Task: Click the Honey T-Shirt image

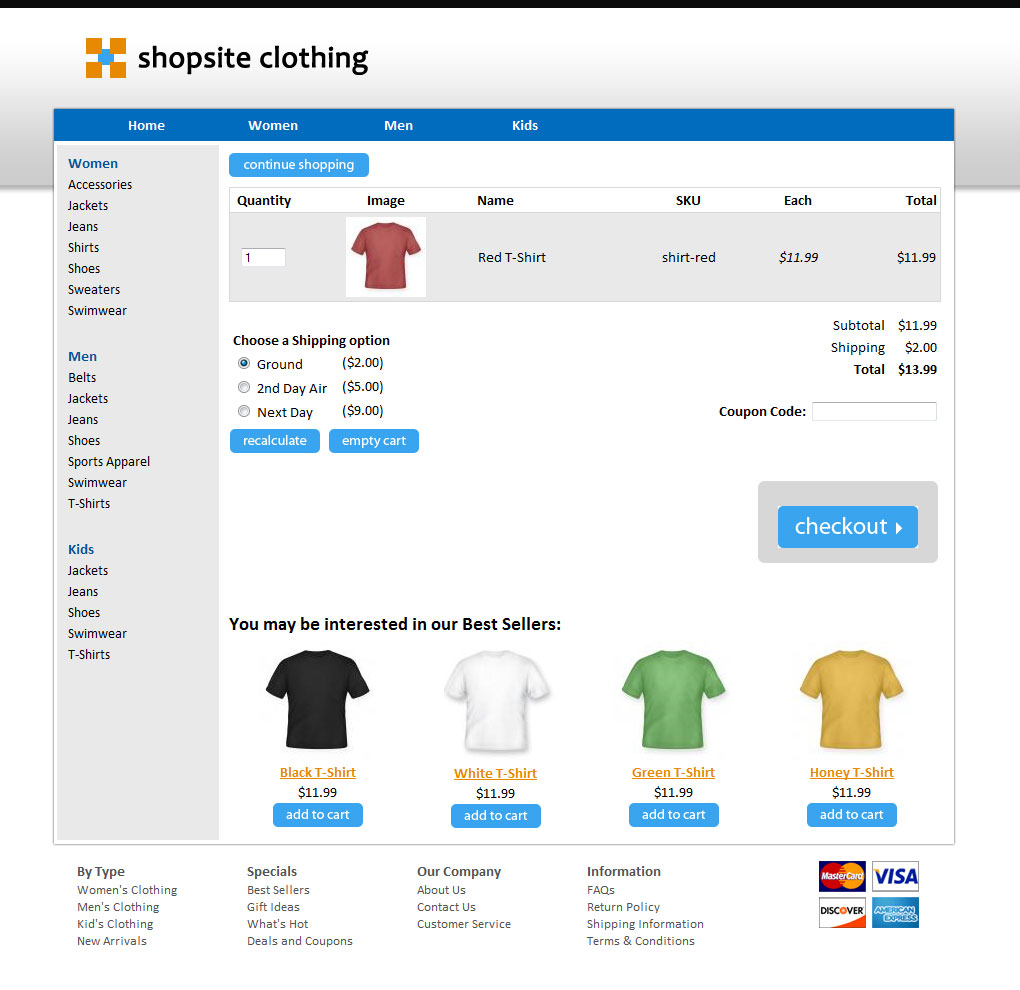Action: pos(851,701)
